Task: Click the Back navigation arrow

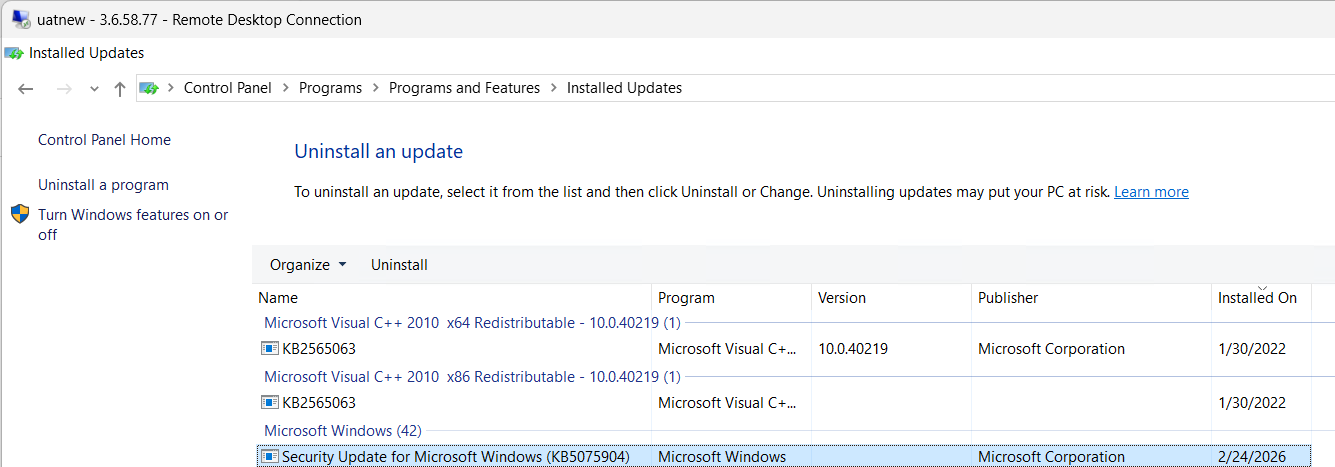Action: (x=27, y=88)
